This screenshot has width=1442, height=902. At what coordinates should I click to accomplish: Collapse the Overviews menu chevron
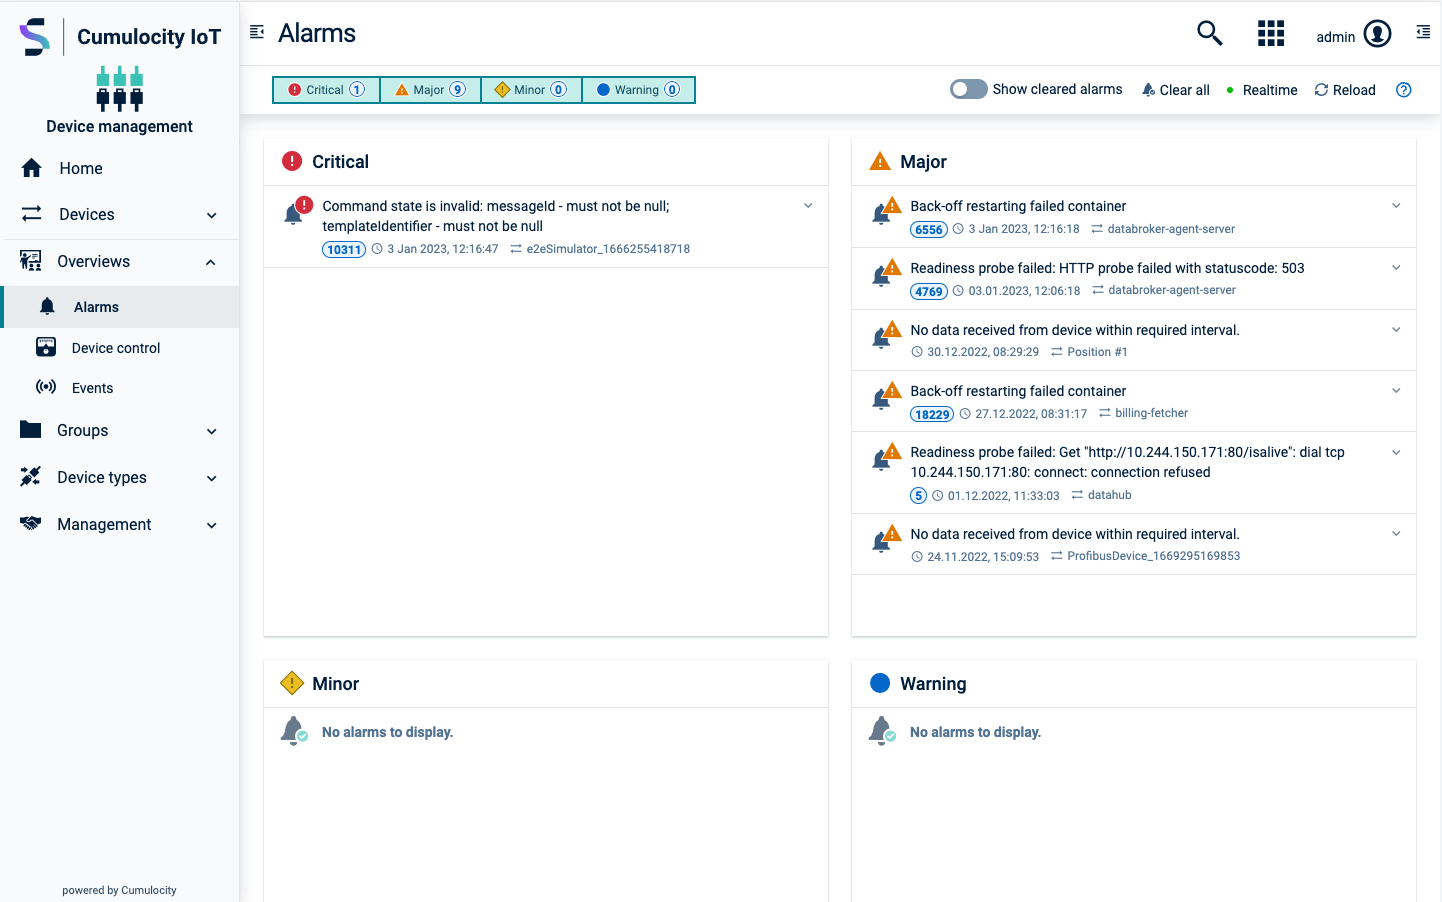[211, 262]
